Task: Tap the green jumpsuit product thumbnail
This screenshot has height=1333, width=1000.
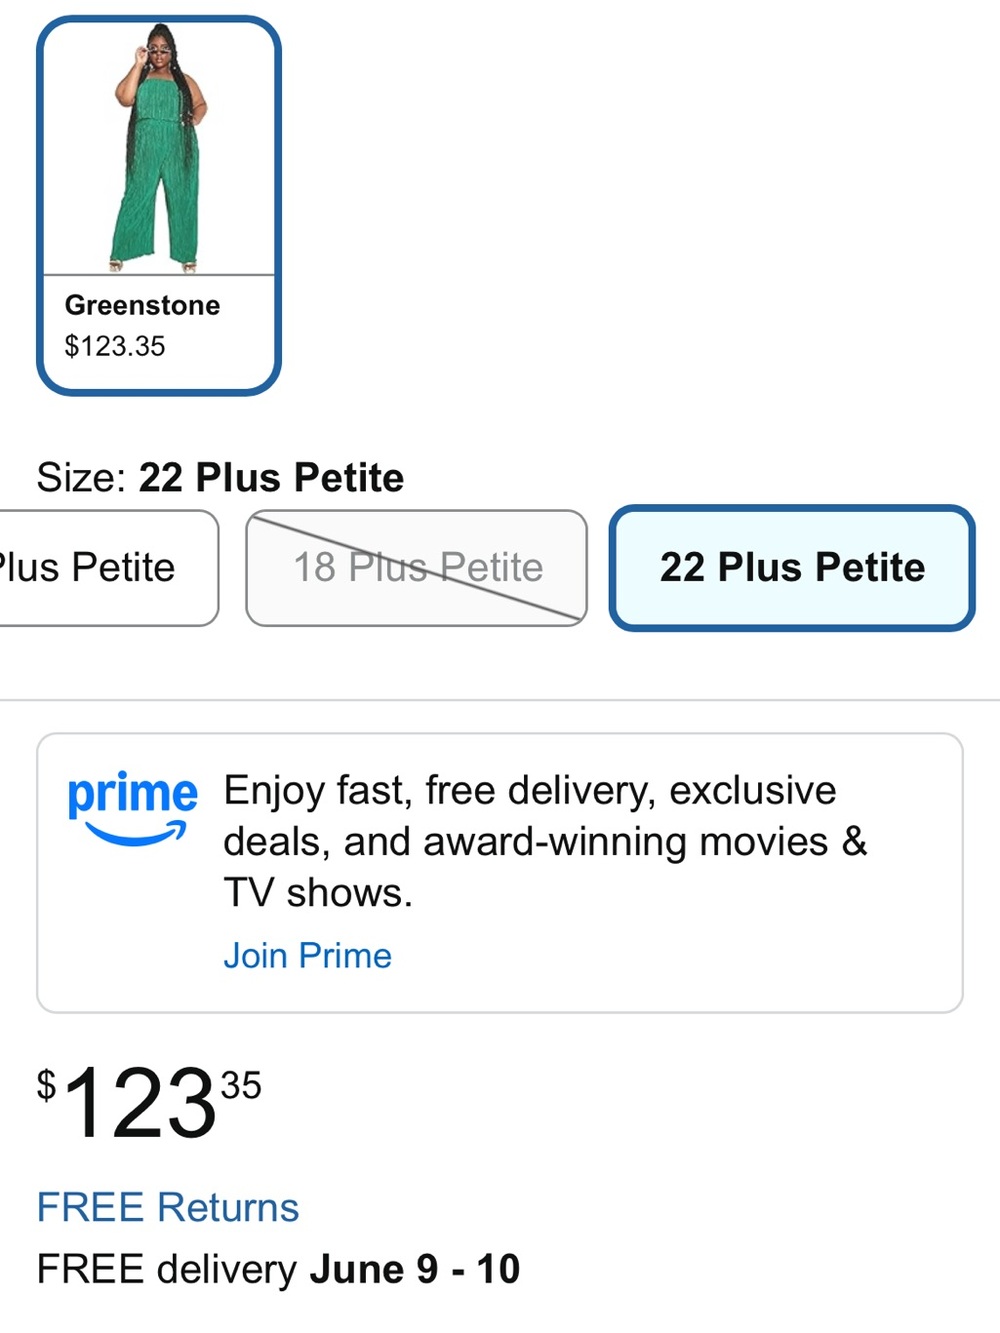Action: pos(159,147)
